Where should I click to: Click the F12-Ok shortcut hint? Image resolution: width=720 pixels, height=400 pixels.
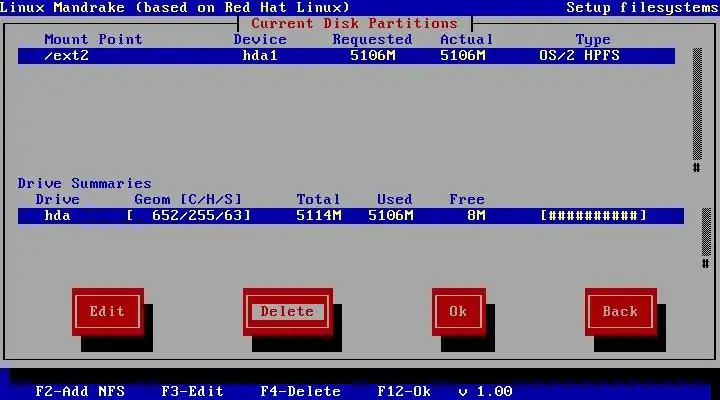pos(404,391)
